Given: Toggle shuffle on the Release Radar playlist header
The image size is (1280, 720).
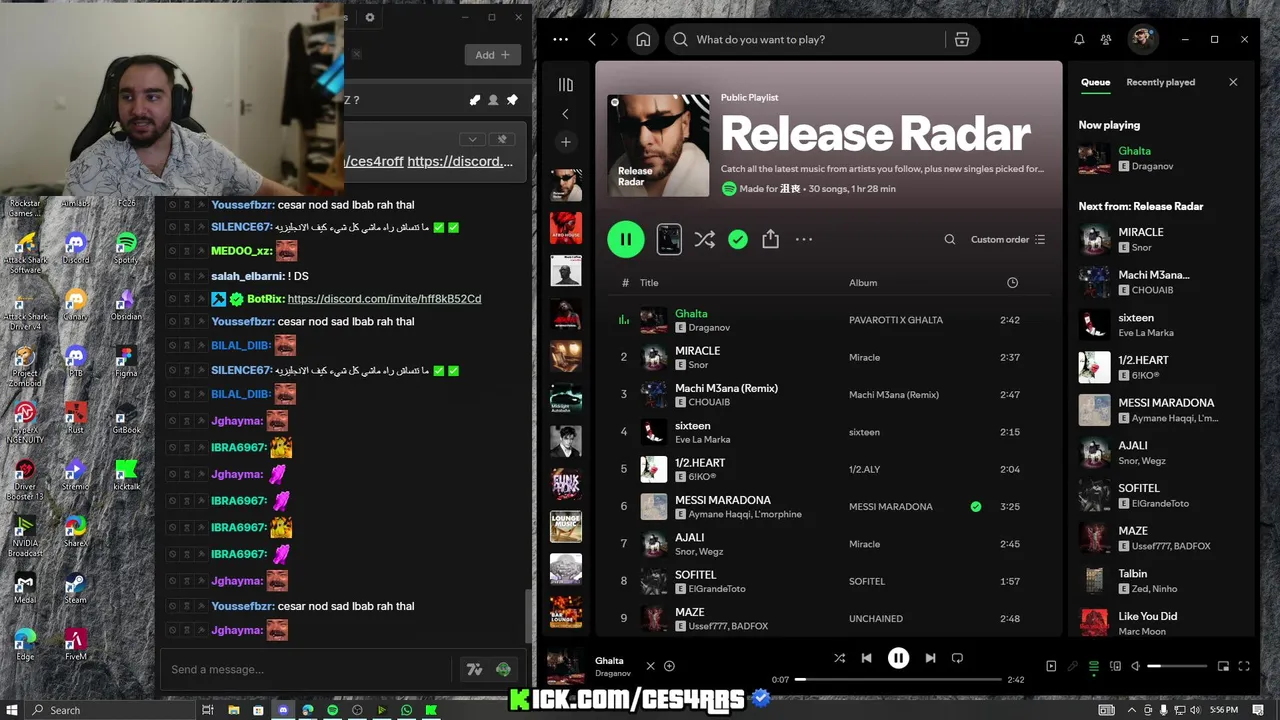Looking at the screenshot, I should (x=704, y=239).
